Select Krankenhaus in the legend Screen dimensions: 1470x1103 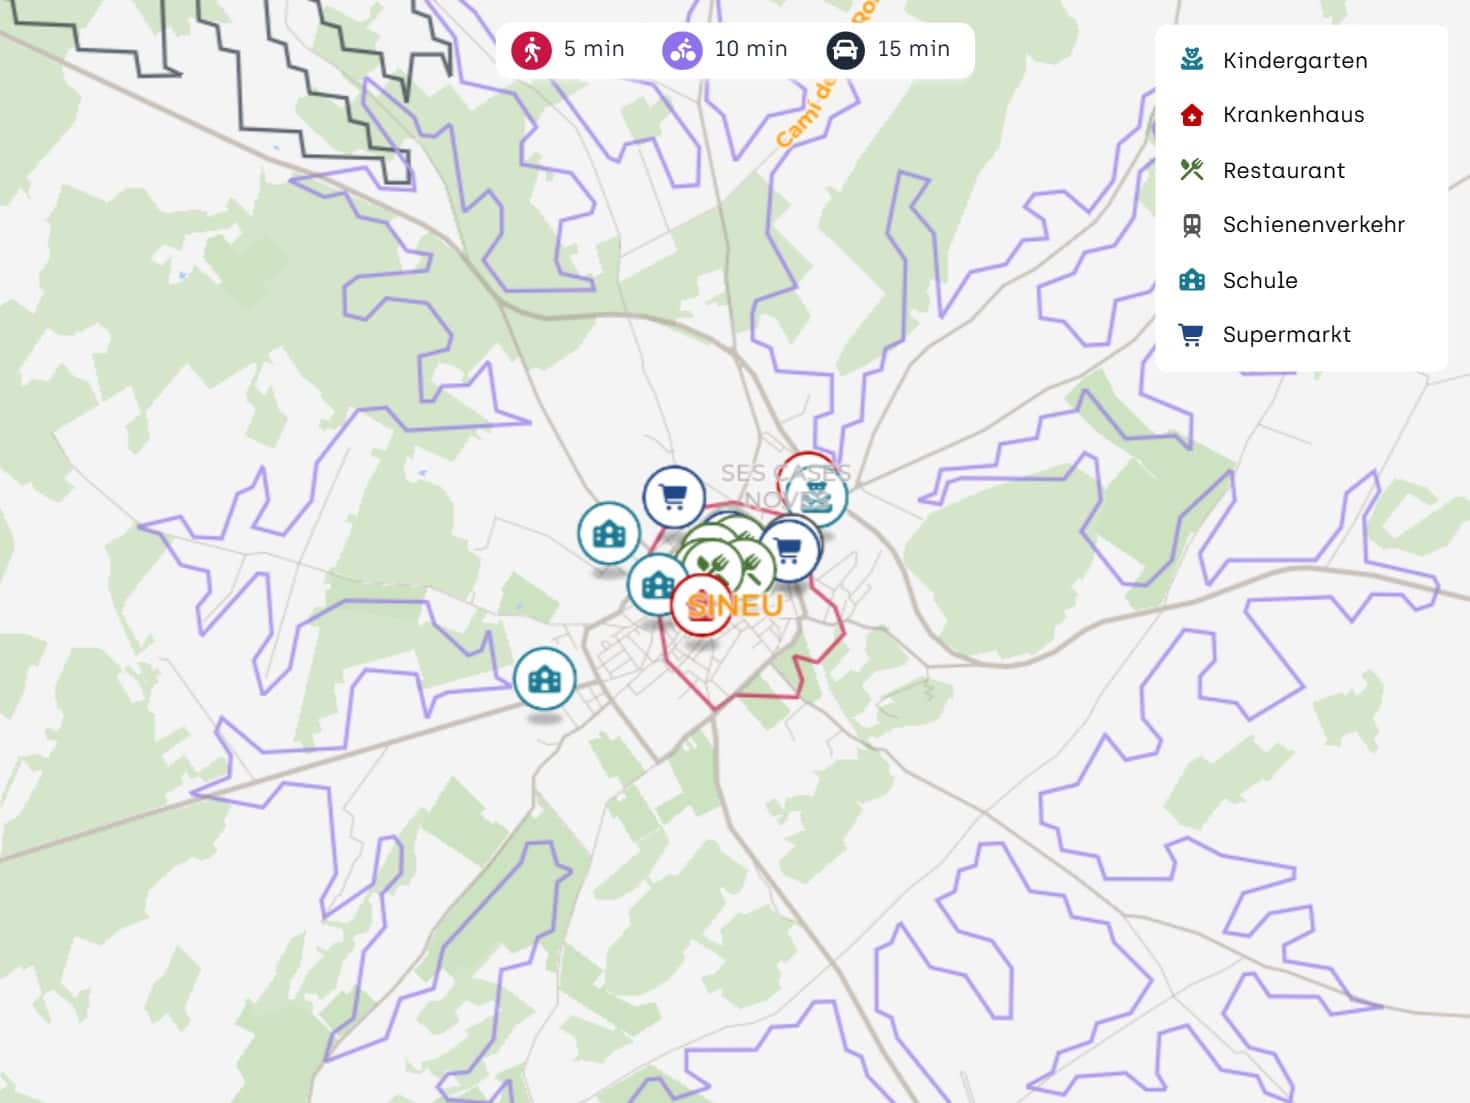1293,115
